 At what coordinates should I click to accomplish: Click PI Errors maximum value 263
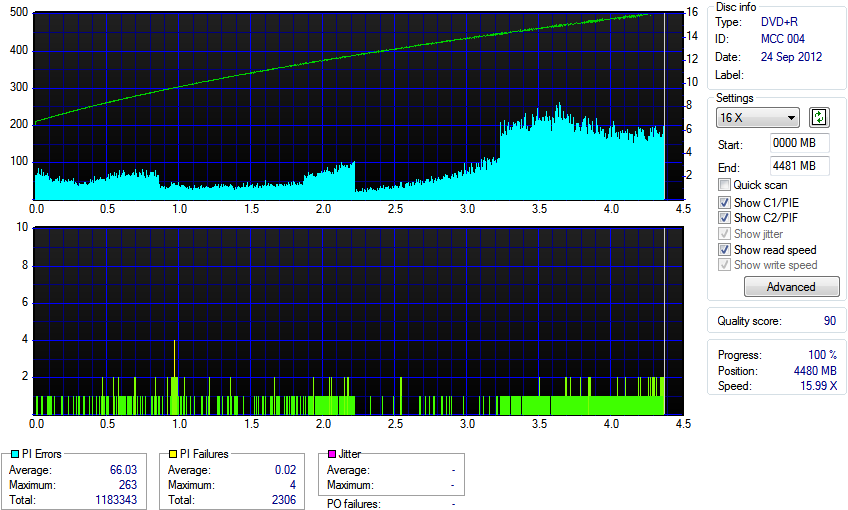pyautogui.click(x=128, y=485)
